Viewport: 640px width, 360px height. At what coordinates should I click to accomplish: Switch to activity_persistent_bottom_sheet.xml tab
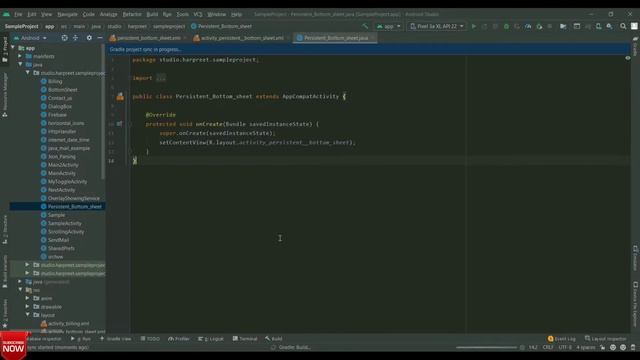pyautogui.click(x=242, y=38)
